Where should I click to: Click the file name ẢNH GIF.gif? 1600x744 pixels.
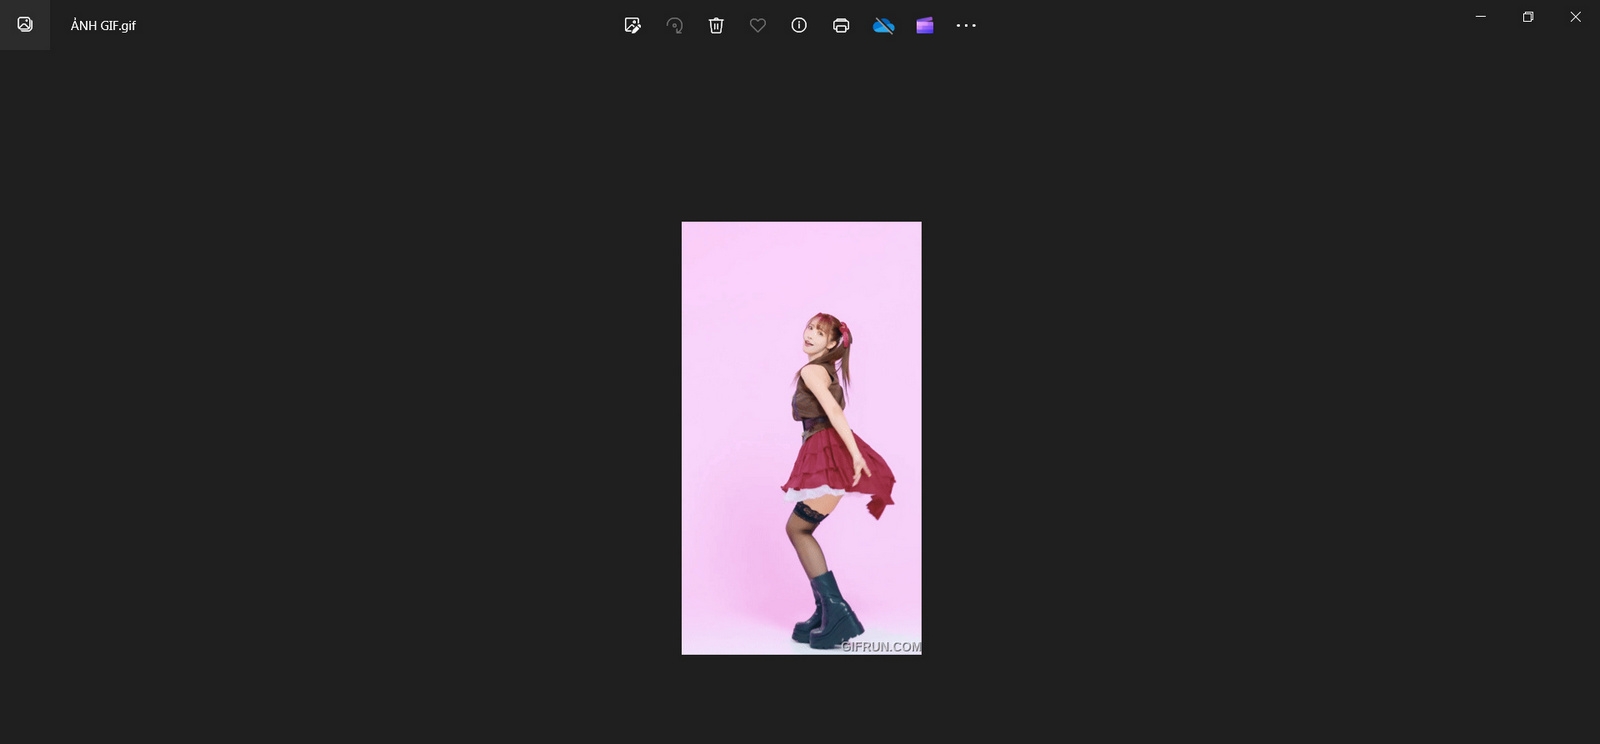tap(103, 25)
